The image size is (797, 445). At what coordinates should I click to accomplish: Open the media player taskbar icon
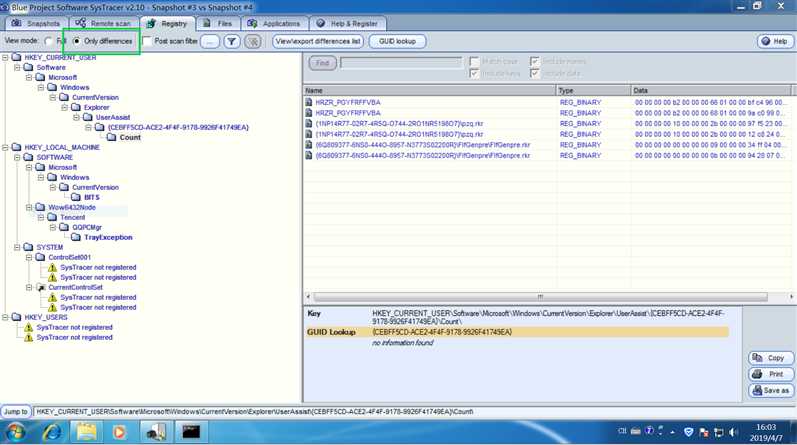pos(119,433)
